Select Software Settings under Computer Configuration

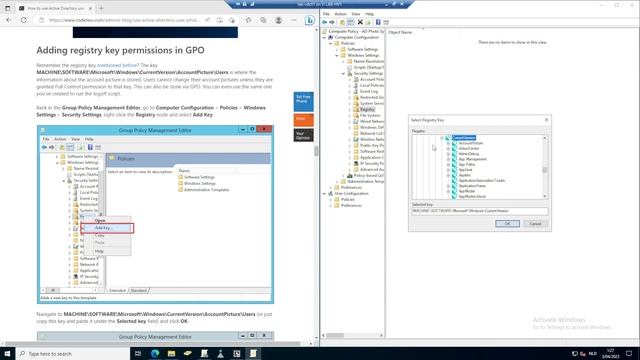click(x=362, y=49)
